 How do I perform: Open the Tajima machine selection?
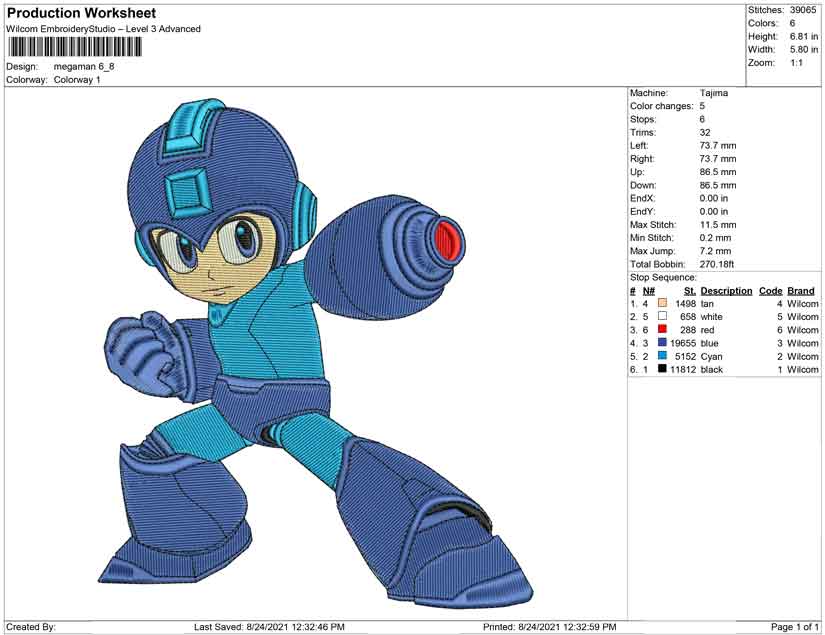[x=716, y=92]
